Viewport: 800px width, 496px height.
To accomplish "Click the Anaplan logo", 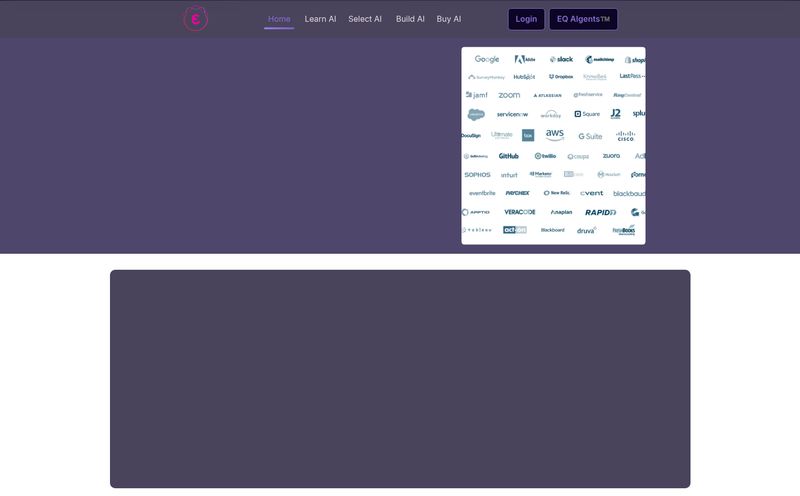I will [x=561, y=212].
